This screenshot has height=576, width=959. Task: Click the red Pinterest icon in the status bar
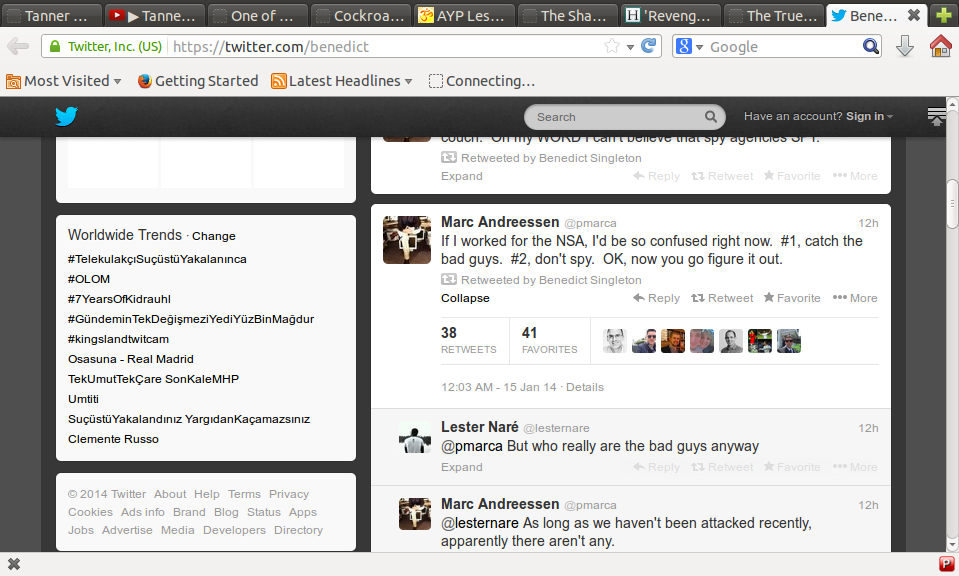[x=946, y=564]
